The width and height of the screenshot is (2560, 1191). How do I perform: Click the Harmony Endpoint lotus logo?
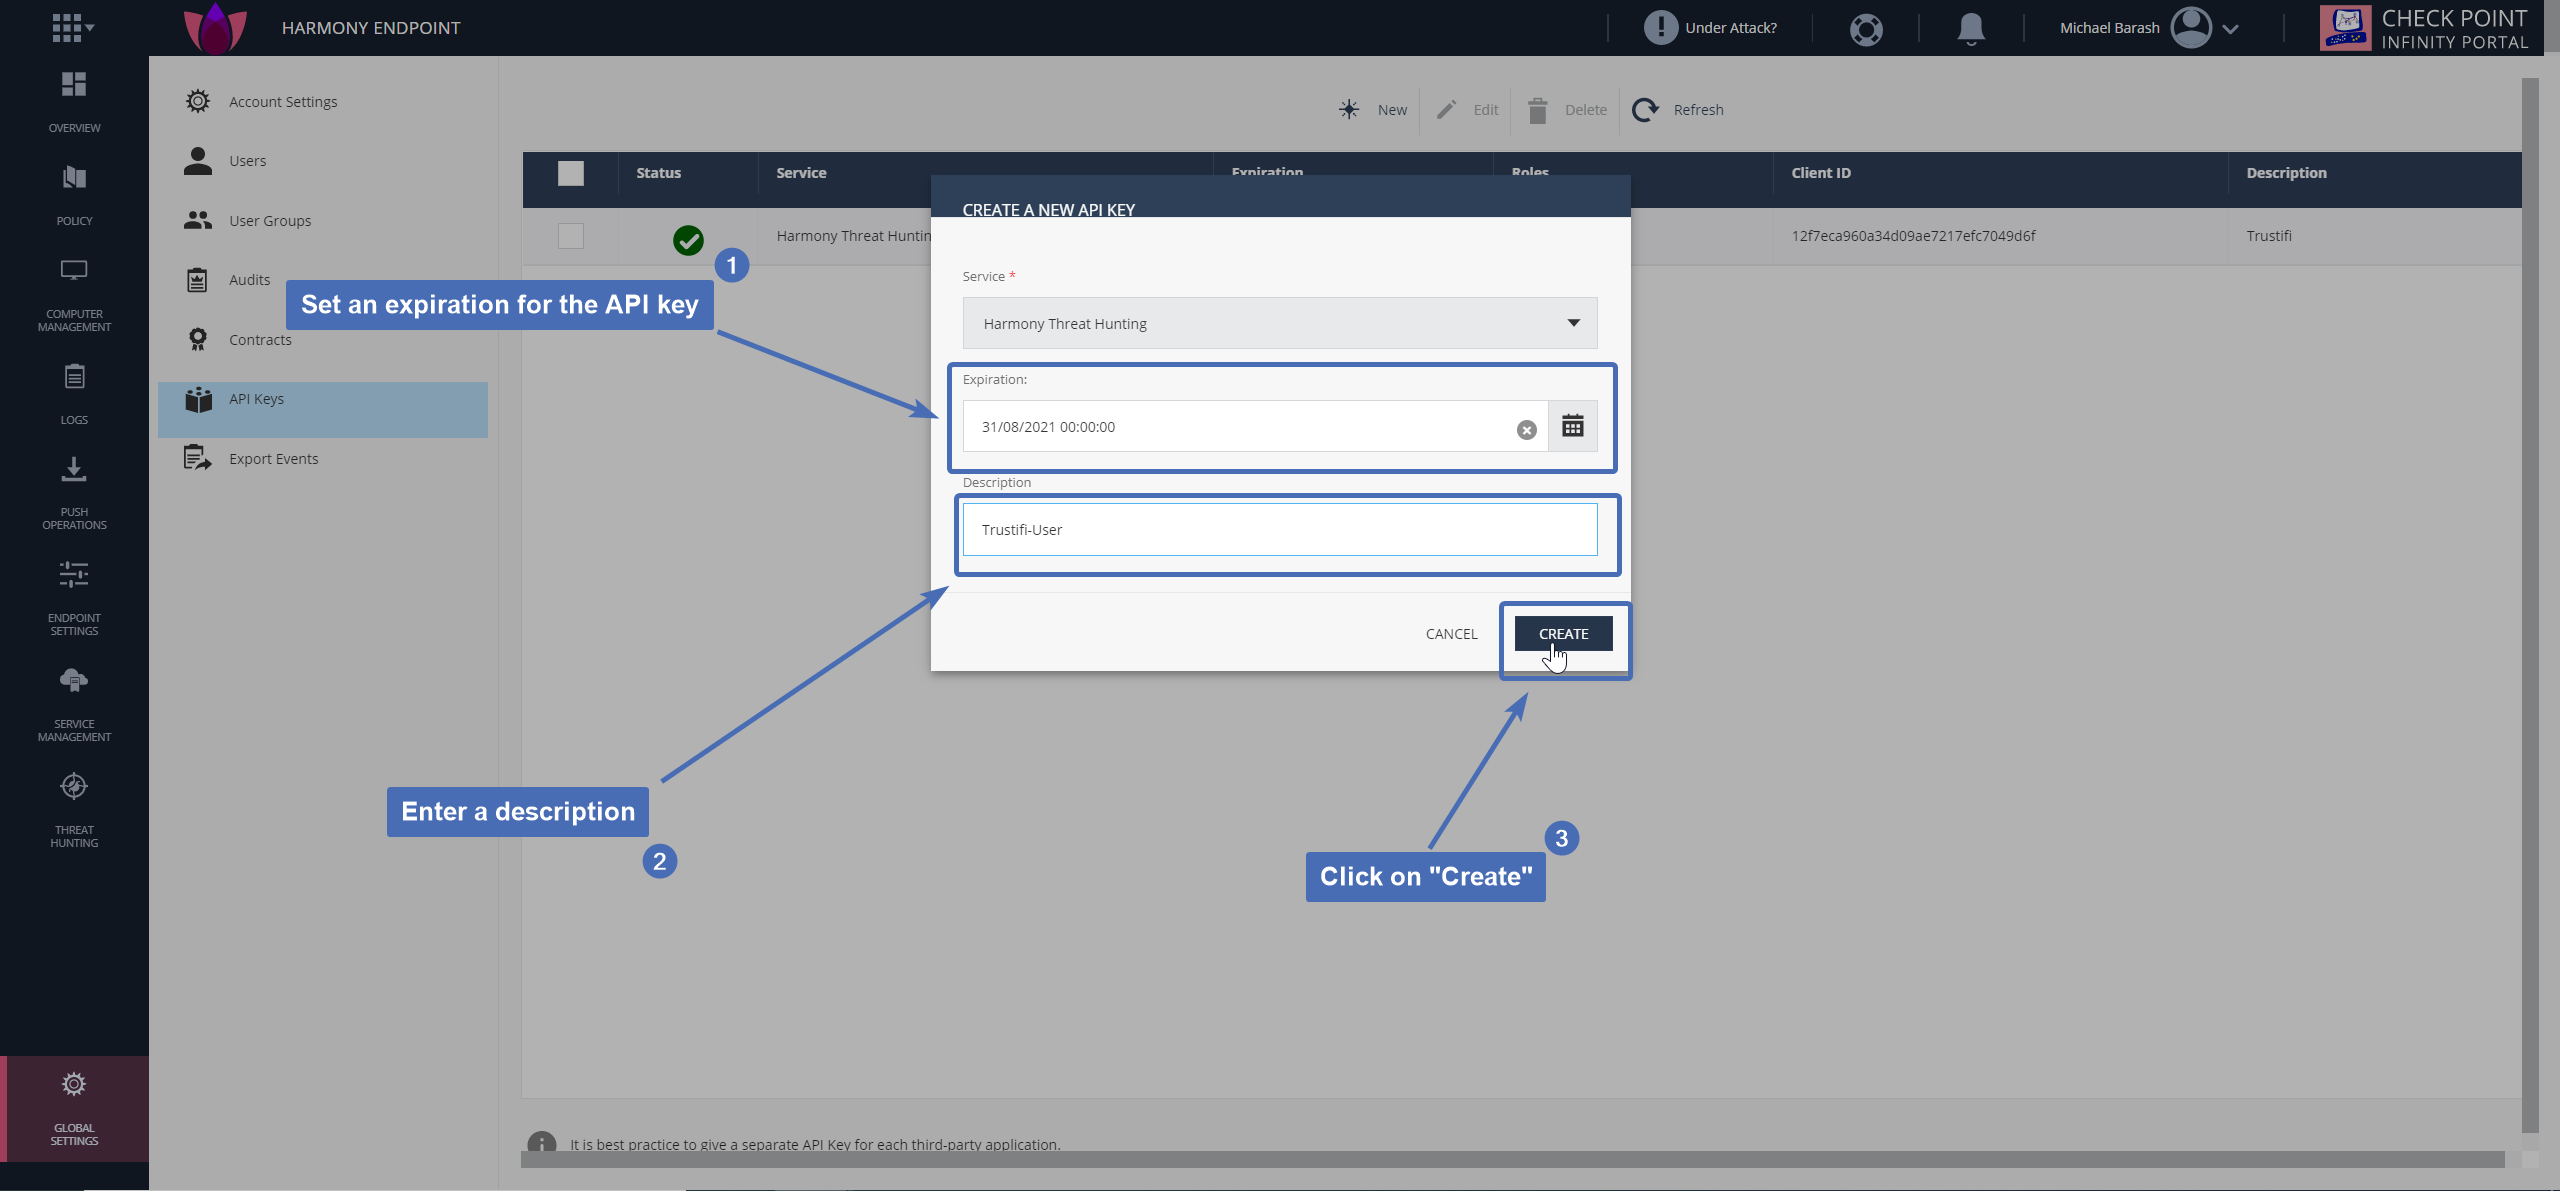click(x=215, y=28)
